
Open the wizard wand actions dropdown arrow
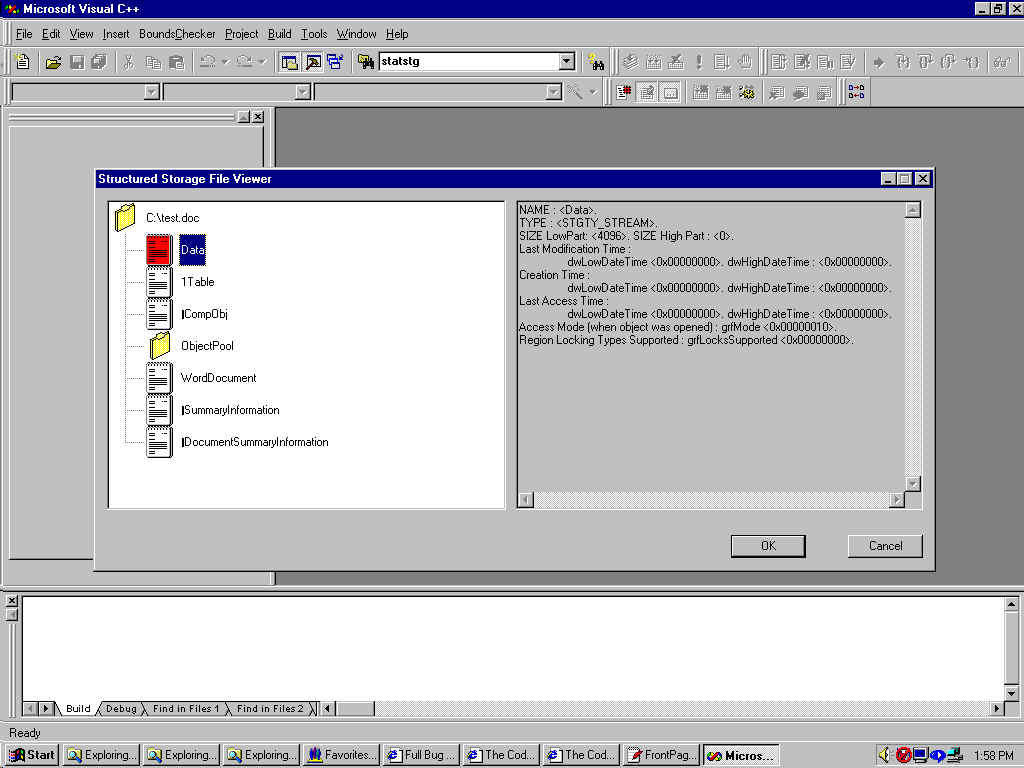pos(593,92)
